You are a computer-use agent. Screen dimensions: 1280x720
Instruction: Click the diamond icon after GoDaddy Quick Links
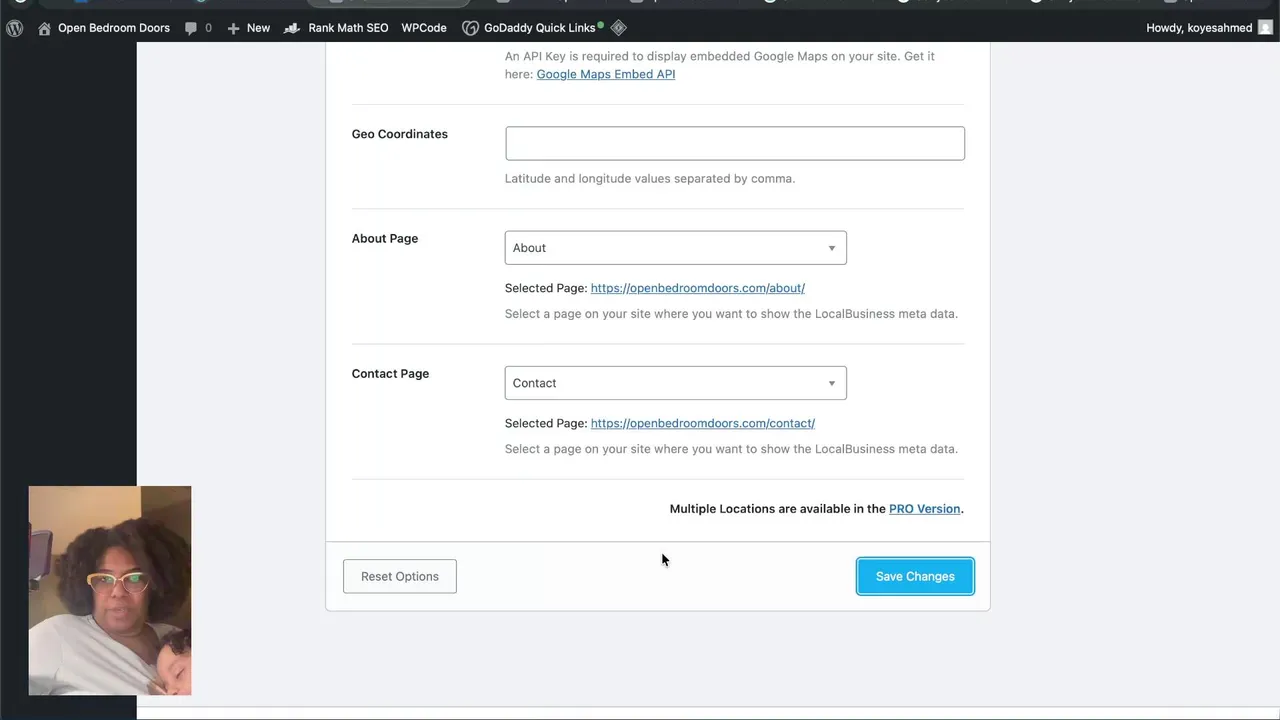pyautogui.click(x=618, y=28)
